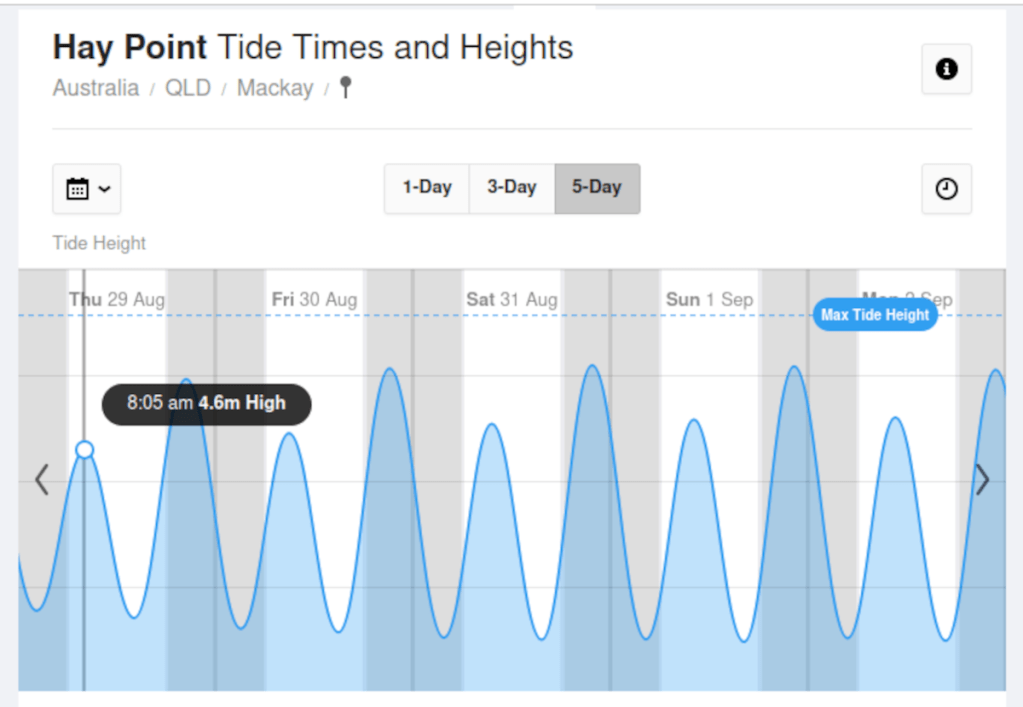1023x707 pixels.
Task: Open the calendar date picker dropdown
Action: pos(87,189)
